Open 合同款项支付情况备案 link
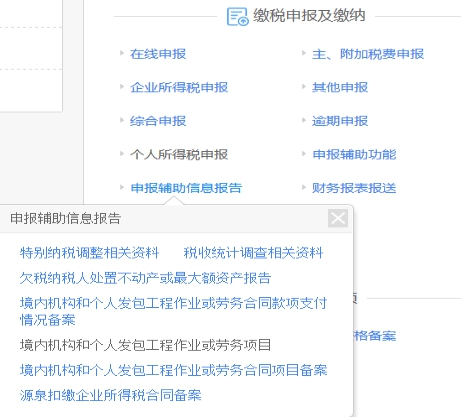Screen dimensions: 461x417 tap(173, 311)
